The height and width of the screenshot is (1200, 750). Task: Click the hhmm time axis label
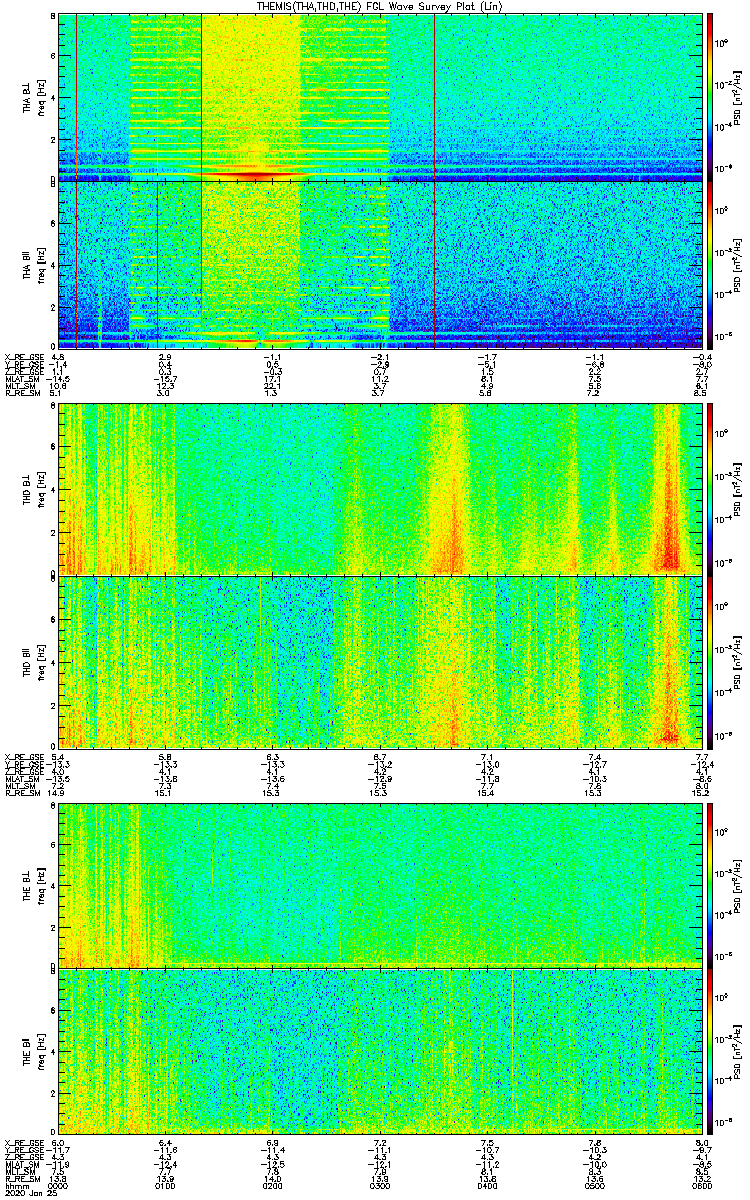(17, 1184)
